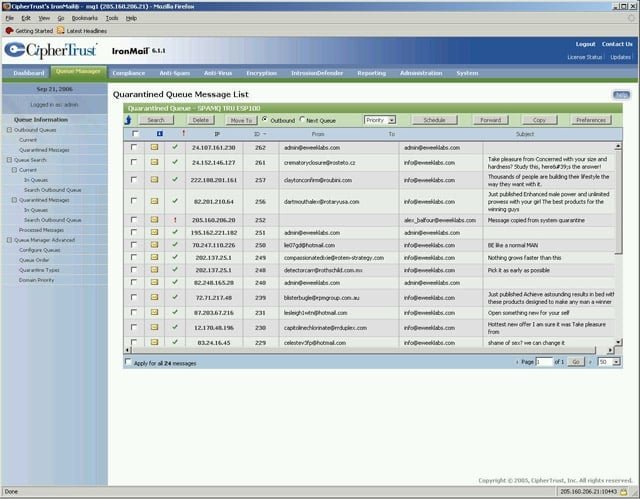The image size is (640, 499).
Task: Click the Forward button
Action: pos(490,120)
